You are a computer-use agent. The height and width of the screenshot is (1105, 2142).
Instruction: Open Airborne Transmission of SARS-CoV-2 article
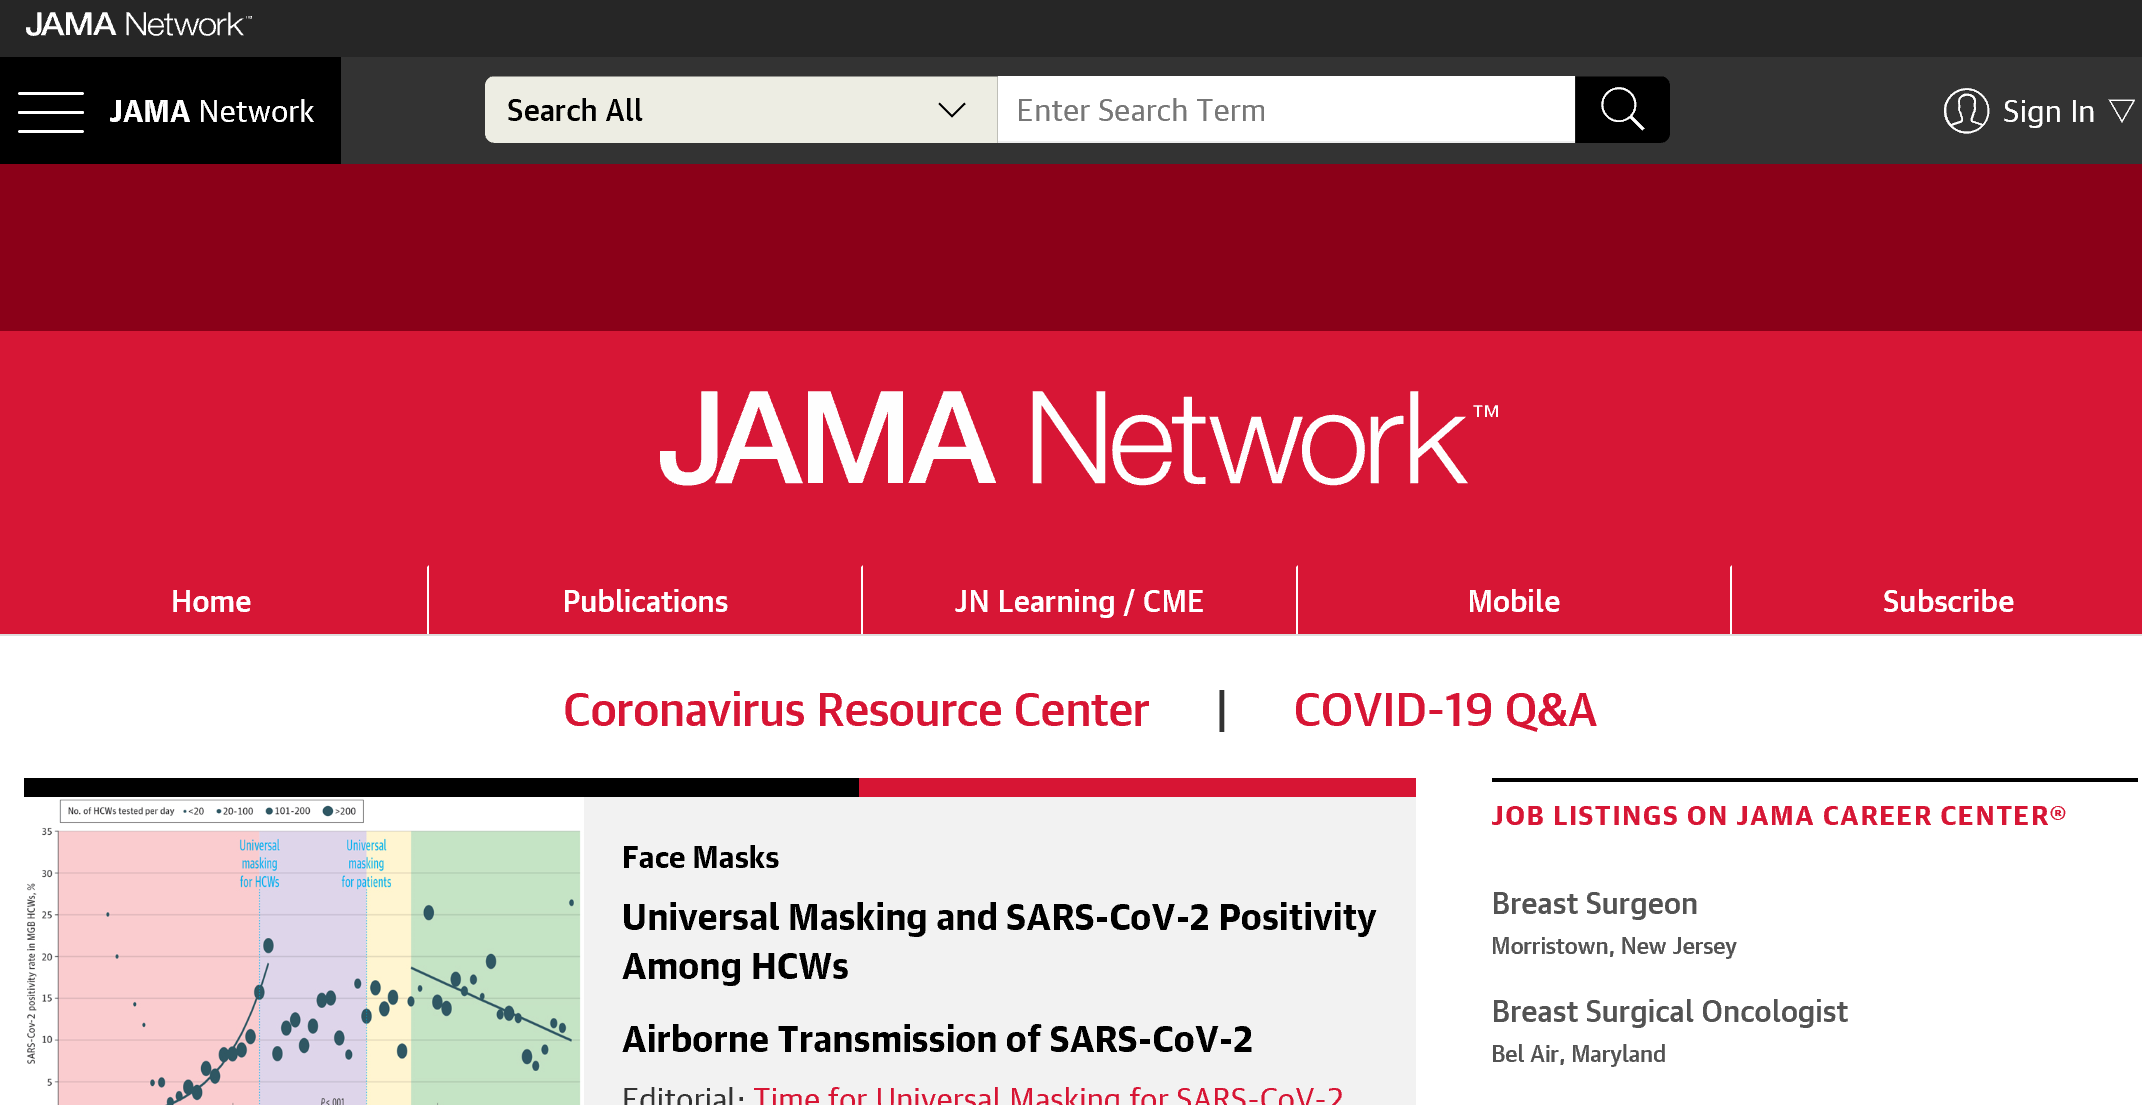coord(937,1039)
